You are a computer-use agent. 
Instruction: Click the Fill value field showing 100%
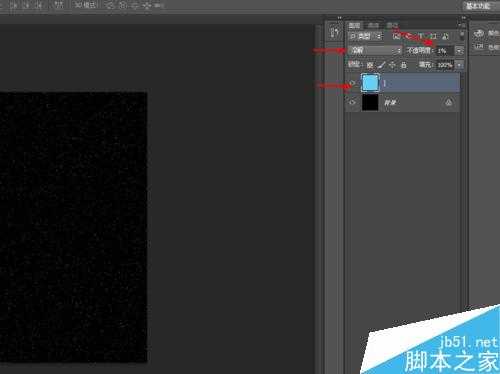pos(445,65)
